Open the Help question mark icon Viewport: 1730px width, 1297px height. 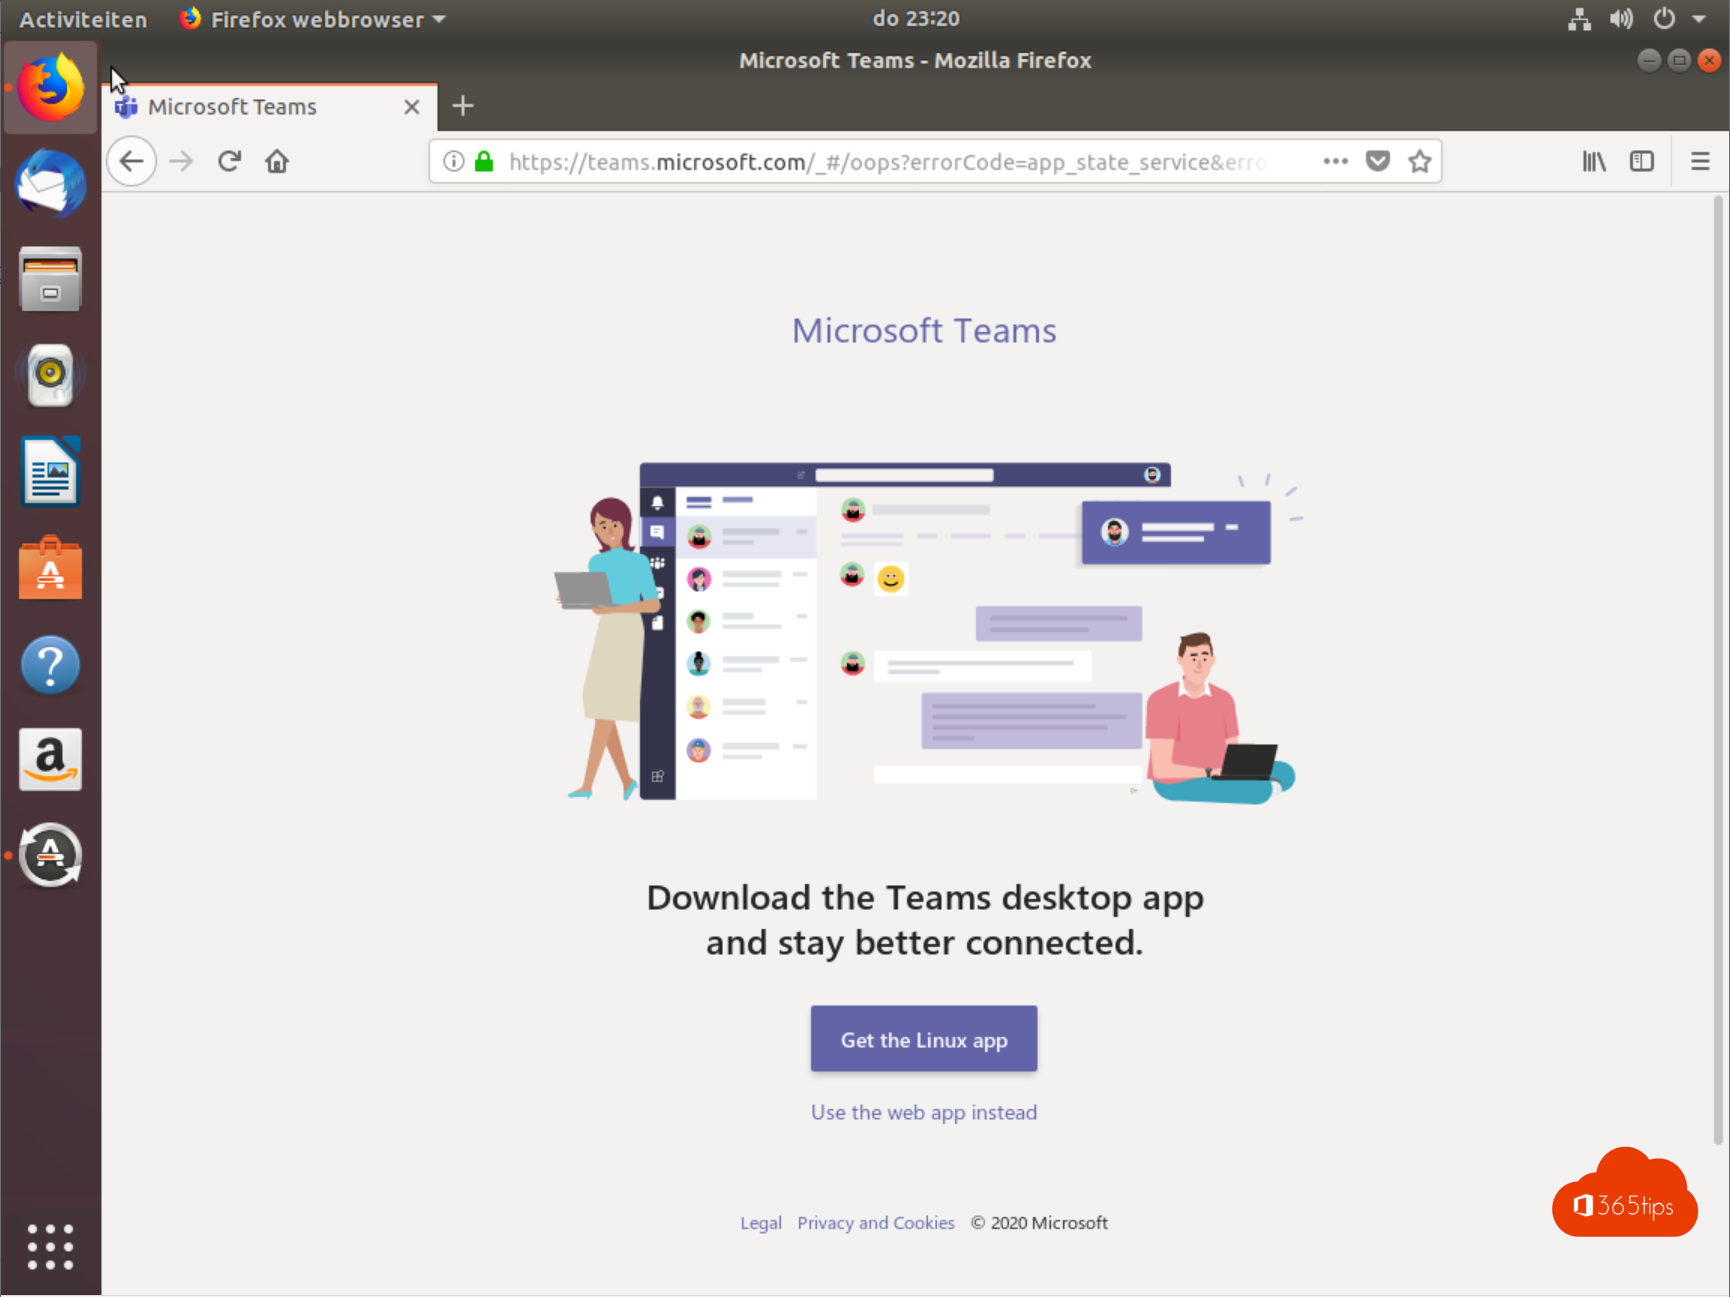(x=50, y=665)
